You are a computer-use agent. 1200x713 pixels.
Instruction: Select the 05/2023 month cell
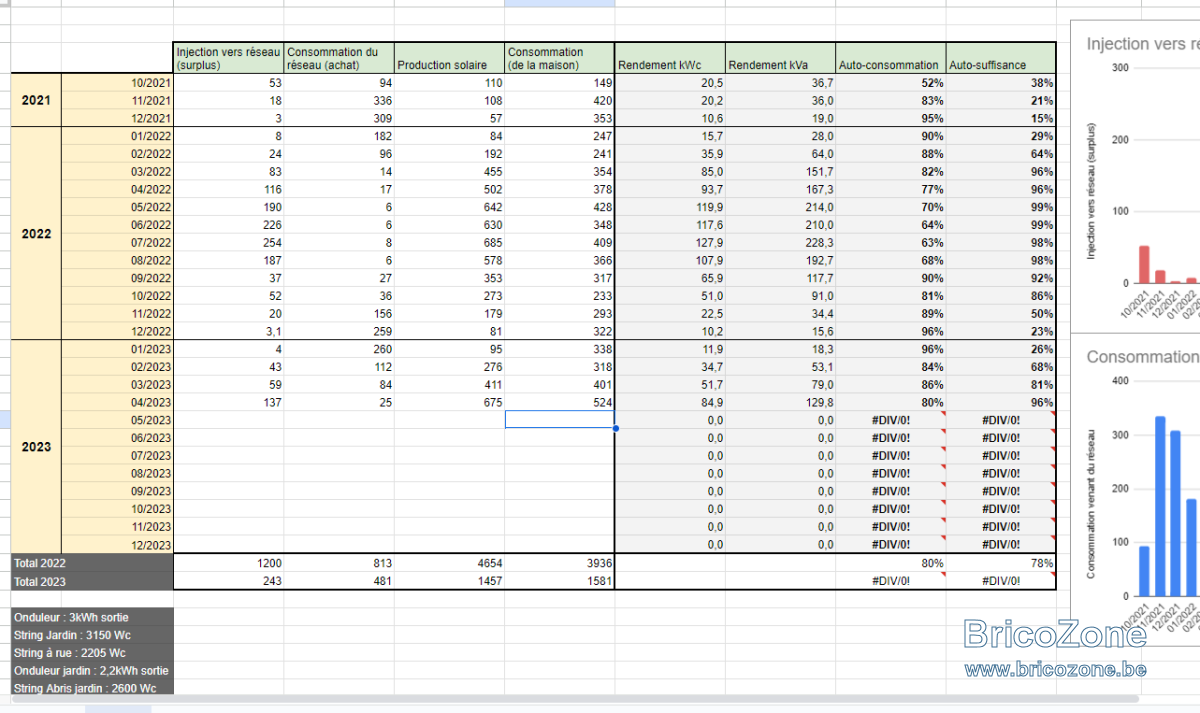point(118,420)
